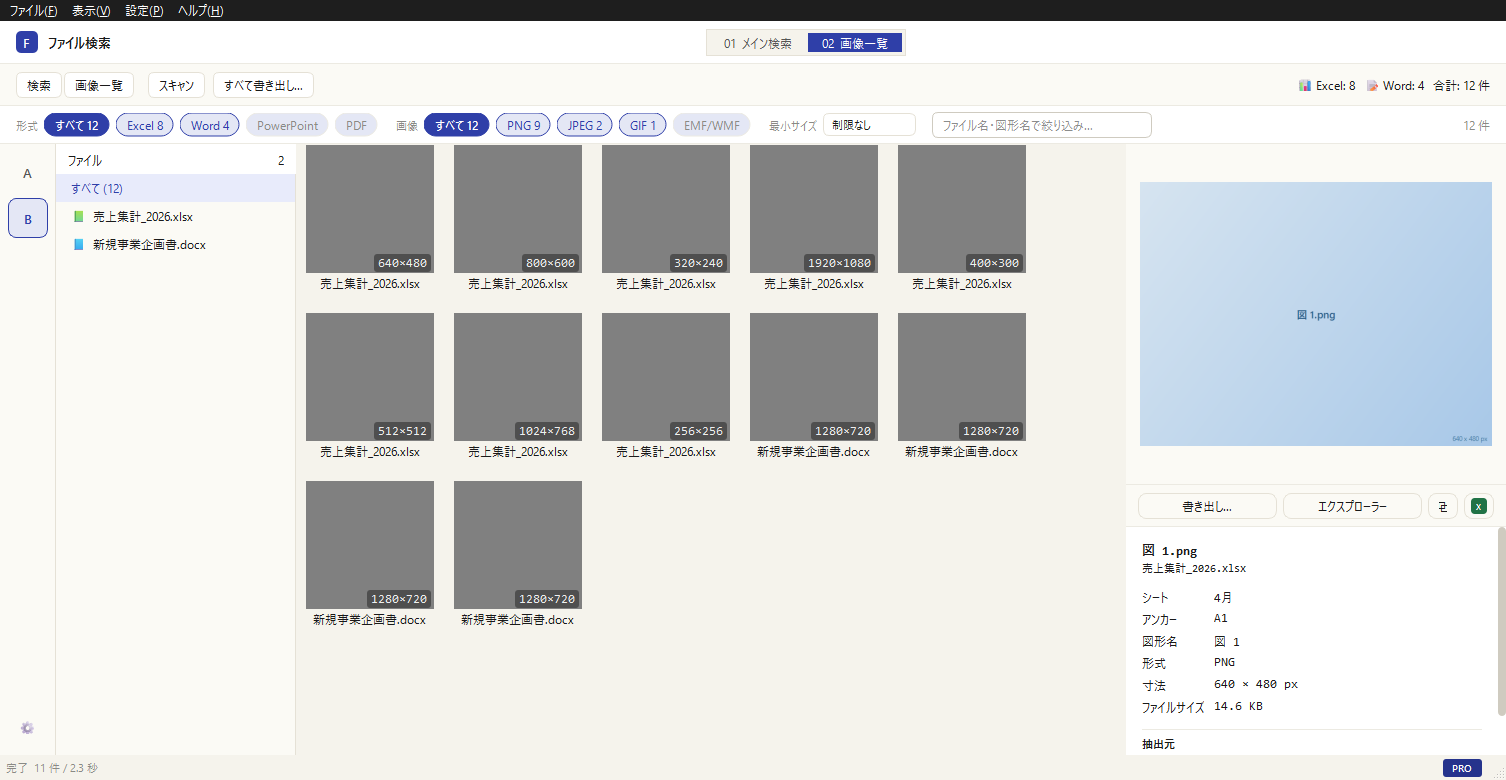
Task: Select the 1024×768 thumbnail
Action: click(518, 377)
